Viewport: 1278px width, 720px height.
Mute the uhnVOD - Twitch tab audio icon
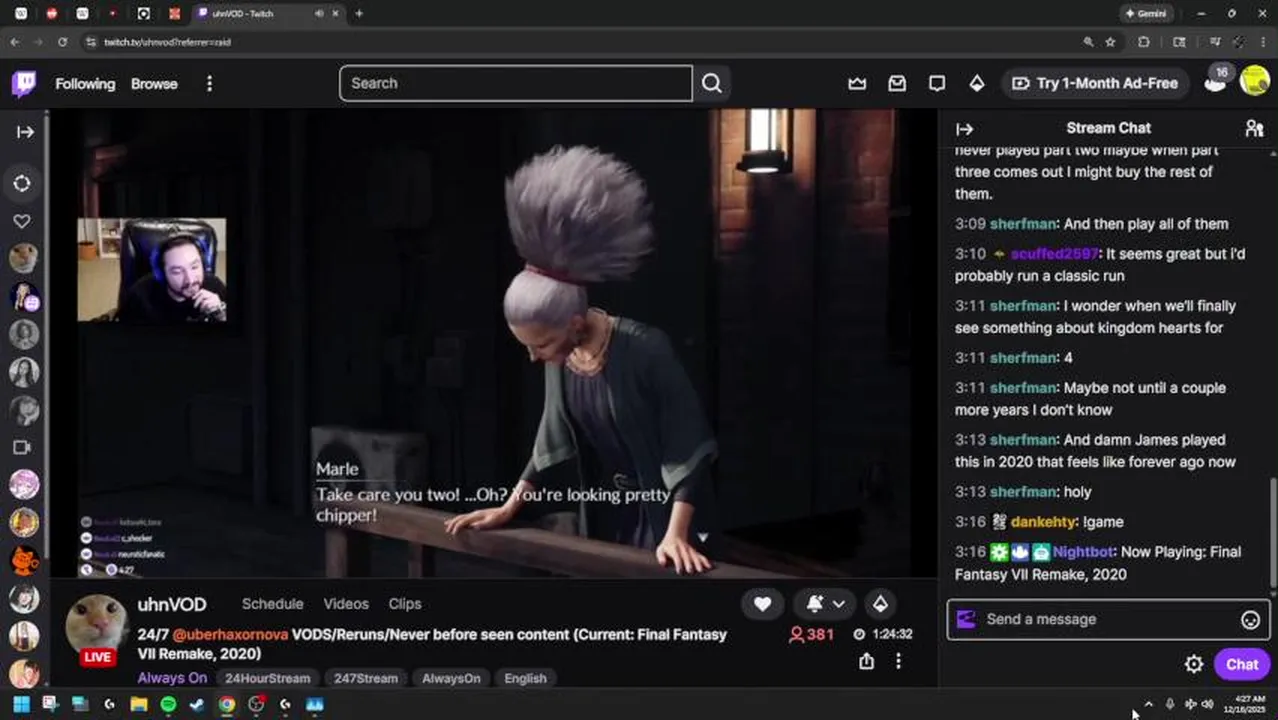pyautogui.click(x=319, y=14)
